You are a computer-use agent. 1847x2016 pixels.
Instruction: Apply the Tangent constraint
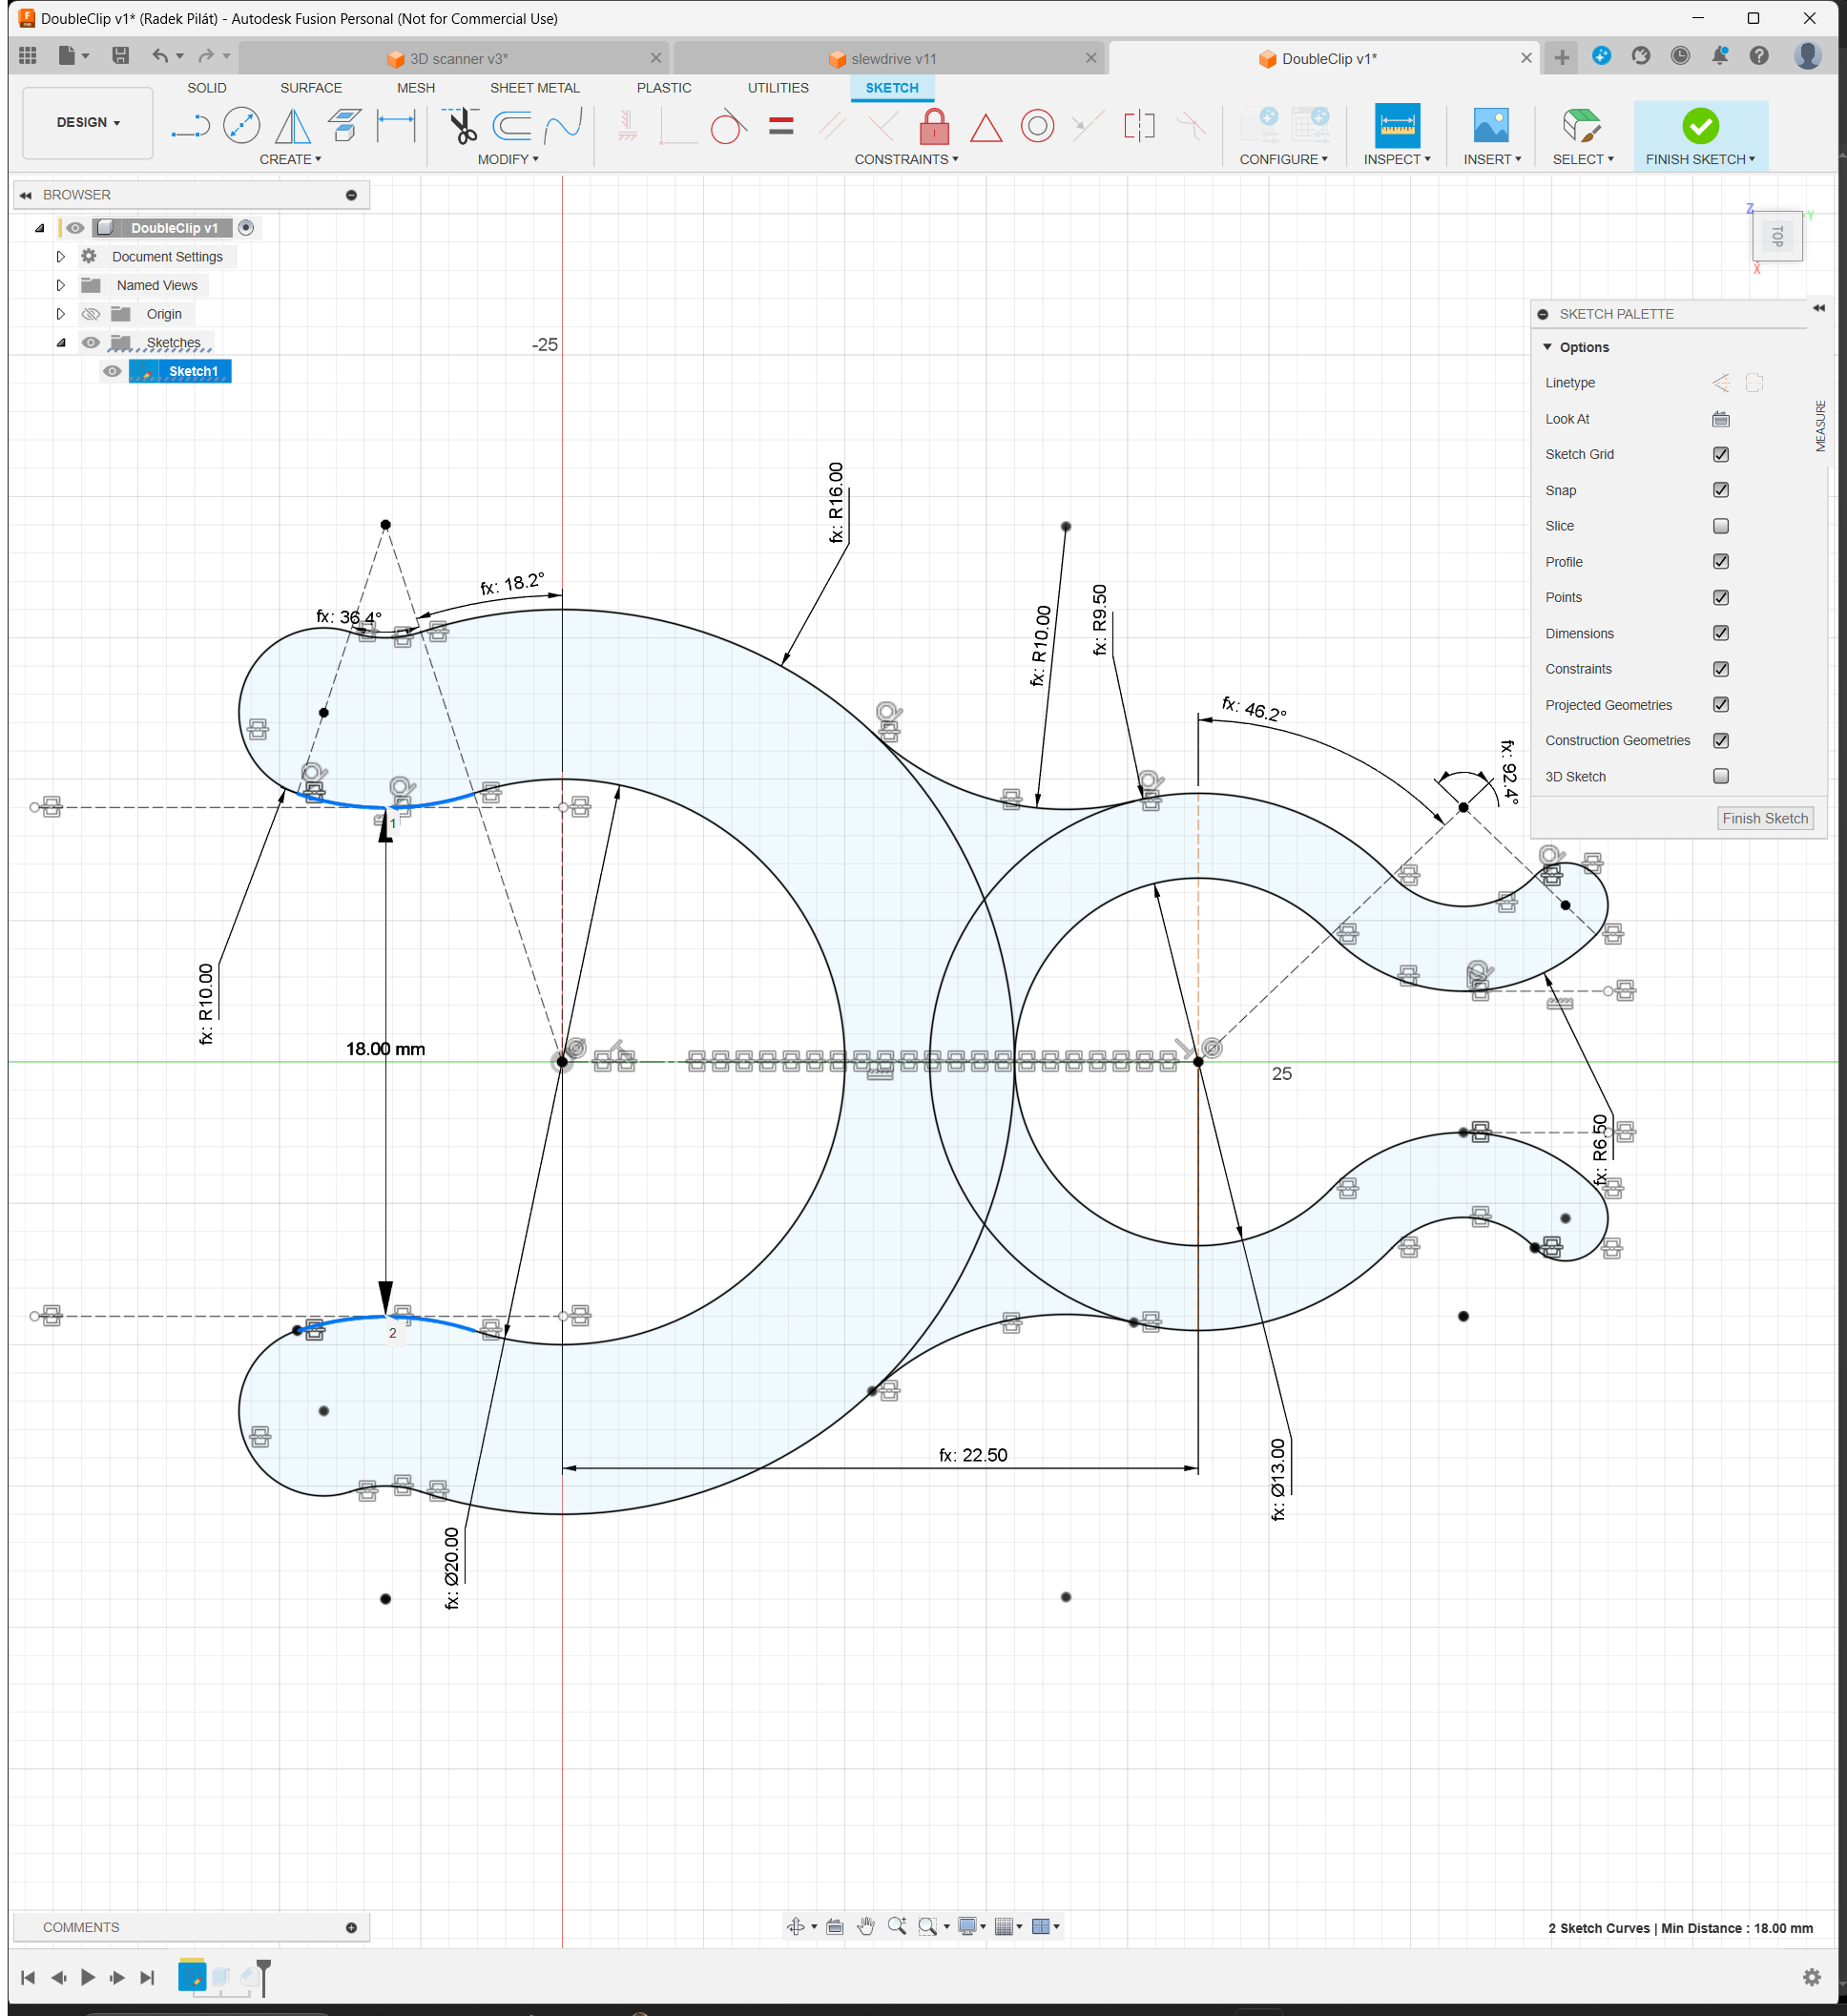coord(728,127)
